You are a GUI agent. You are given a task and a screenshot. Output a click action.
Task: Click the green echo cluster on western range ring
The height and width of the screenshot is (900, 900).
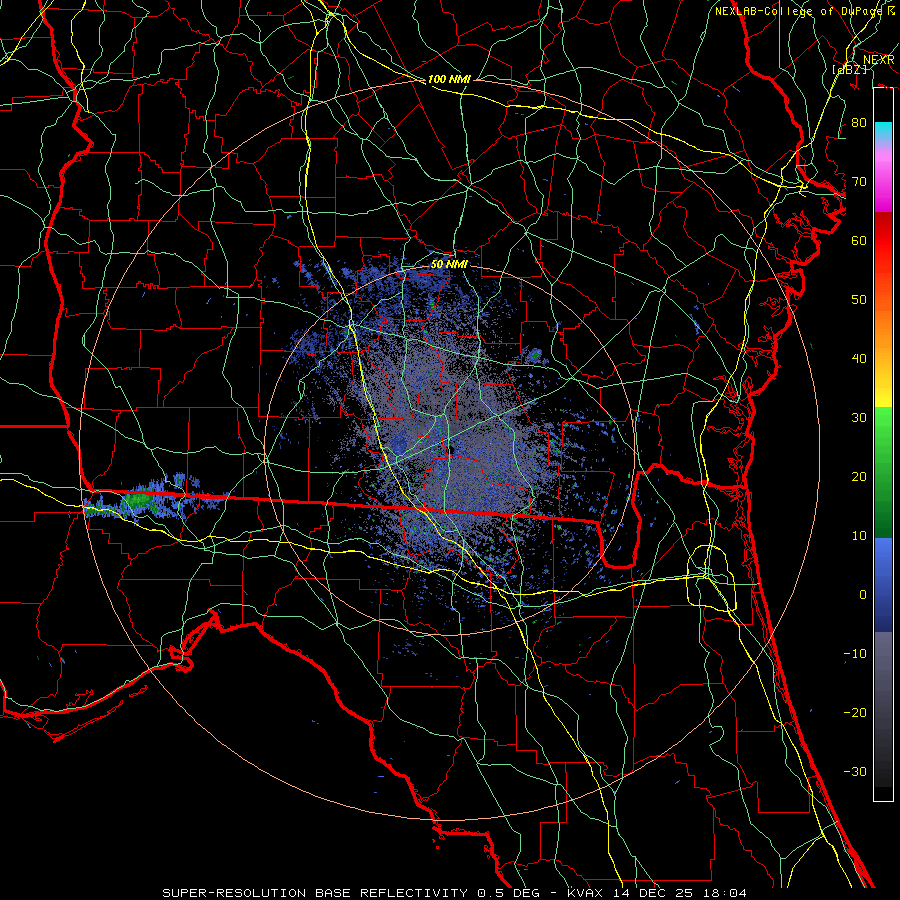[138, 501]
